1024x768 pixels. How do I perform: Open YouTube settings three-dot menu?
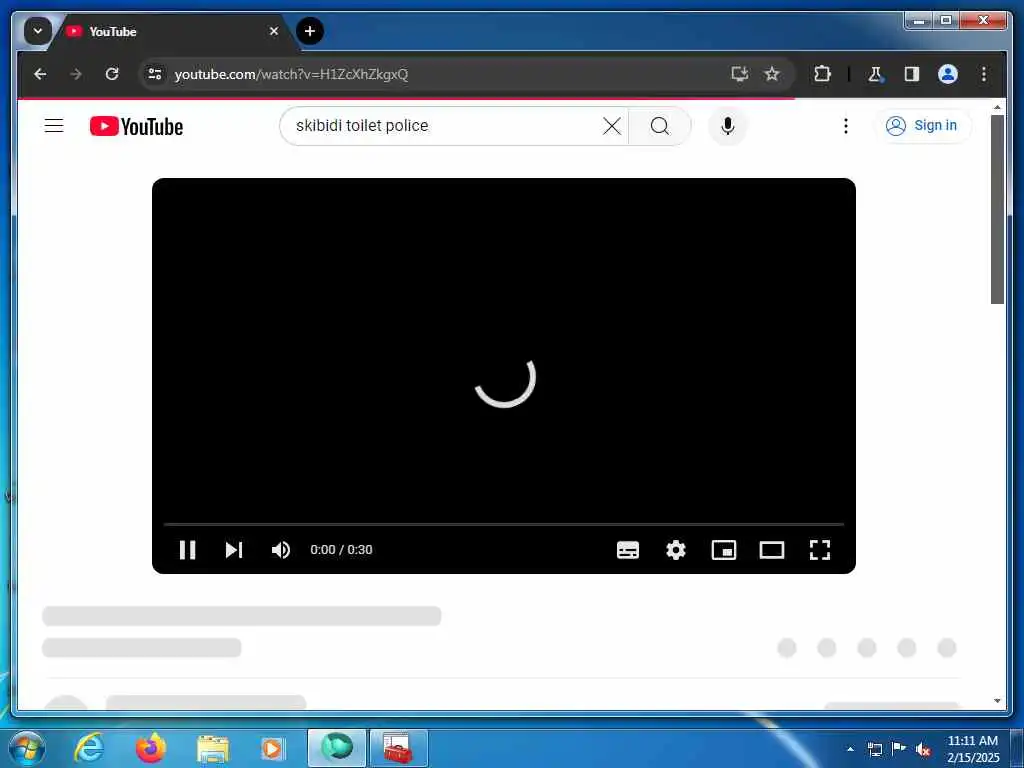coord(846,125)
